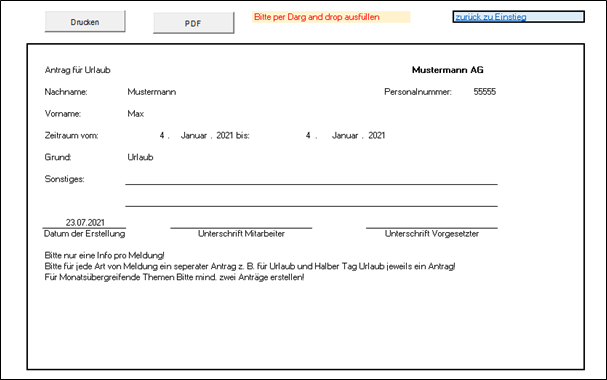The height and width of the screenshot is (380, 607).
Task: Click the 'Mustermann AG' company name
Action: 448,70
